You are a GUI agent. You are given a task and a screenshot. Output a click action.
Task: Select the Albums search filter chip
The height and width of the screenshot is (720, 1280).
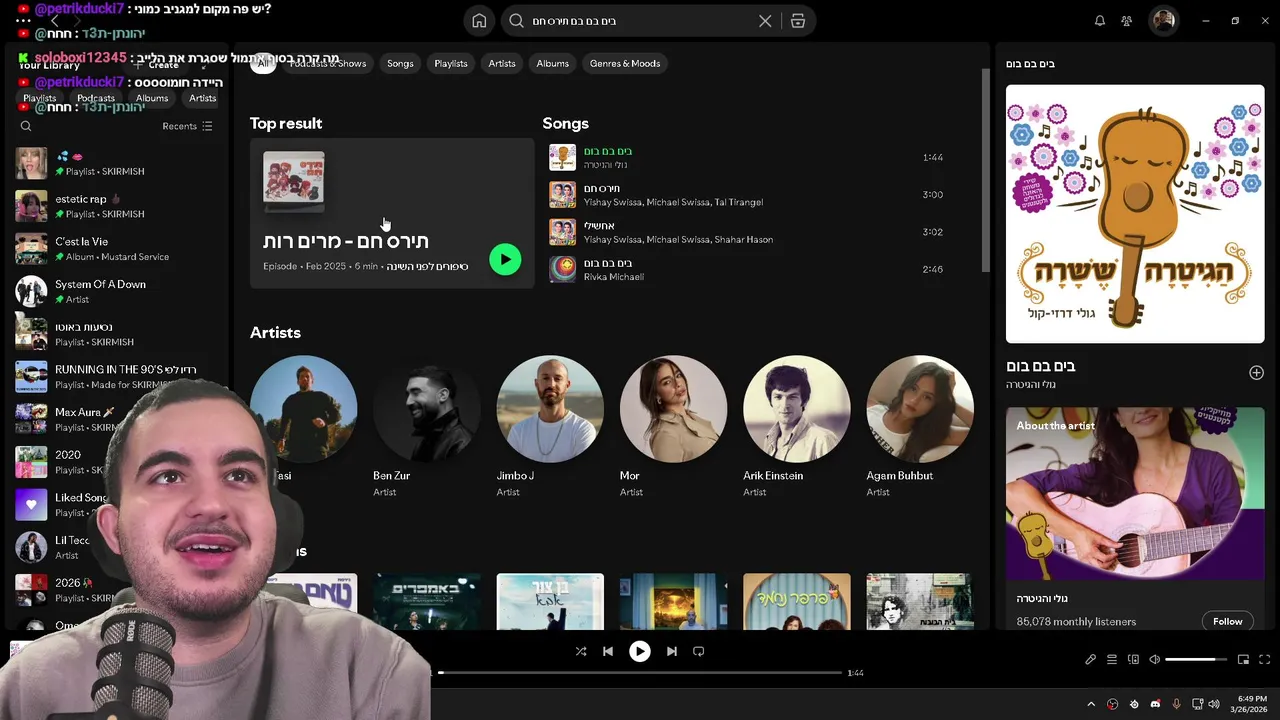[552, 63]
